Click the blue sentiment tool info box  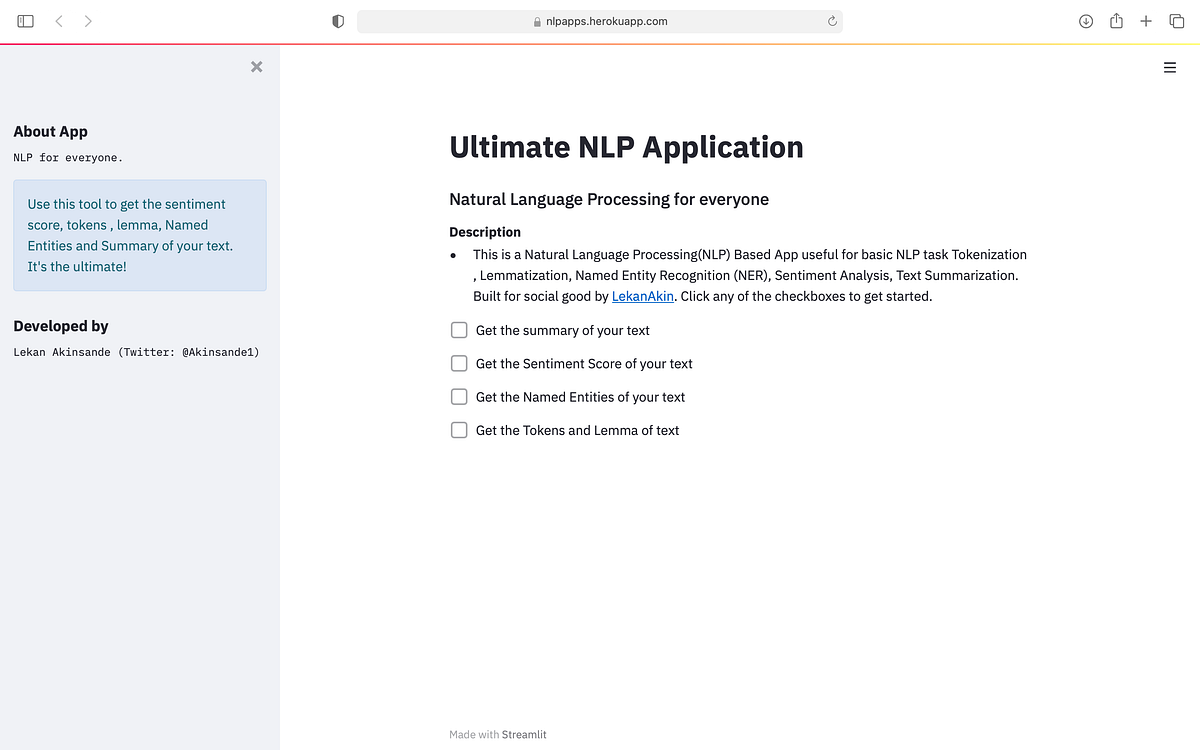tap(139, 235)
